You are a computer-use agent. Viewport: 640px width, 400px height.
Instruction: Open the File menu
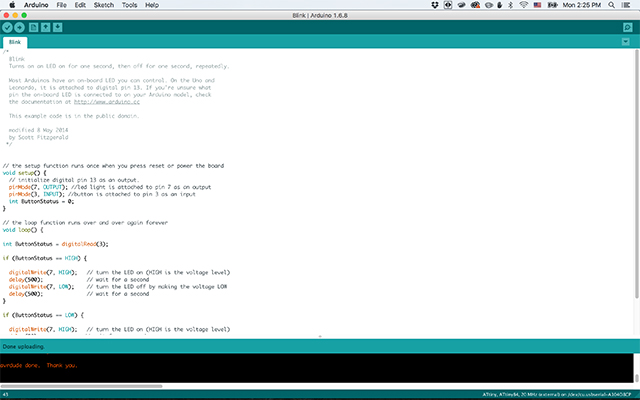(x=61, y=5)
